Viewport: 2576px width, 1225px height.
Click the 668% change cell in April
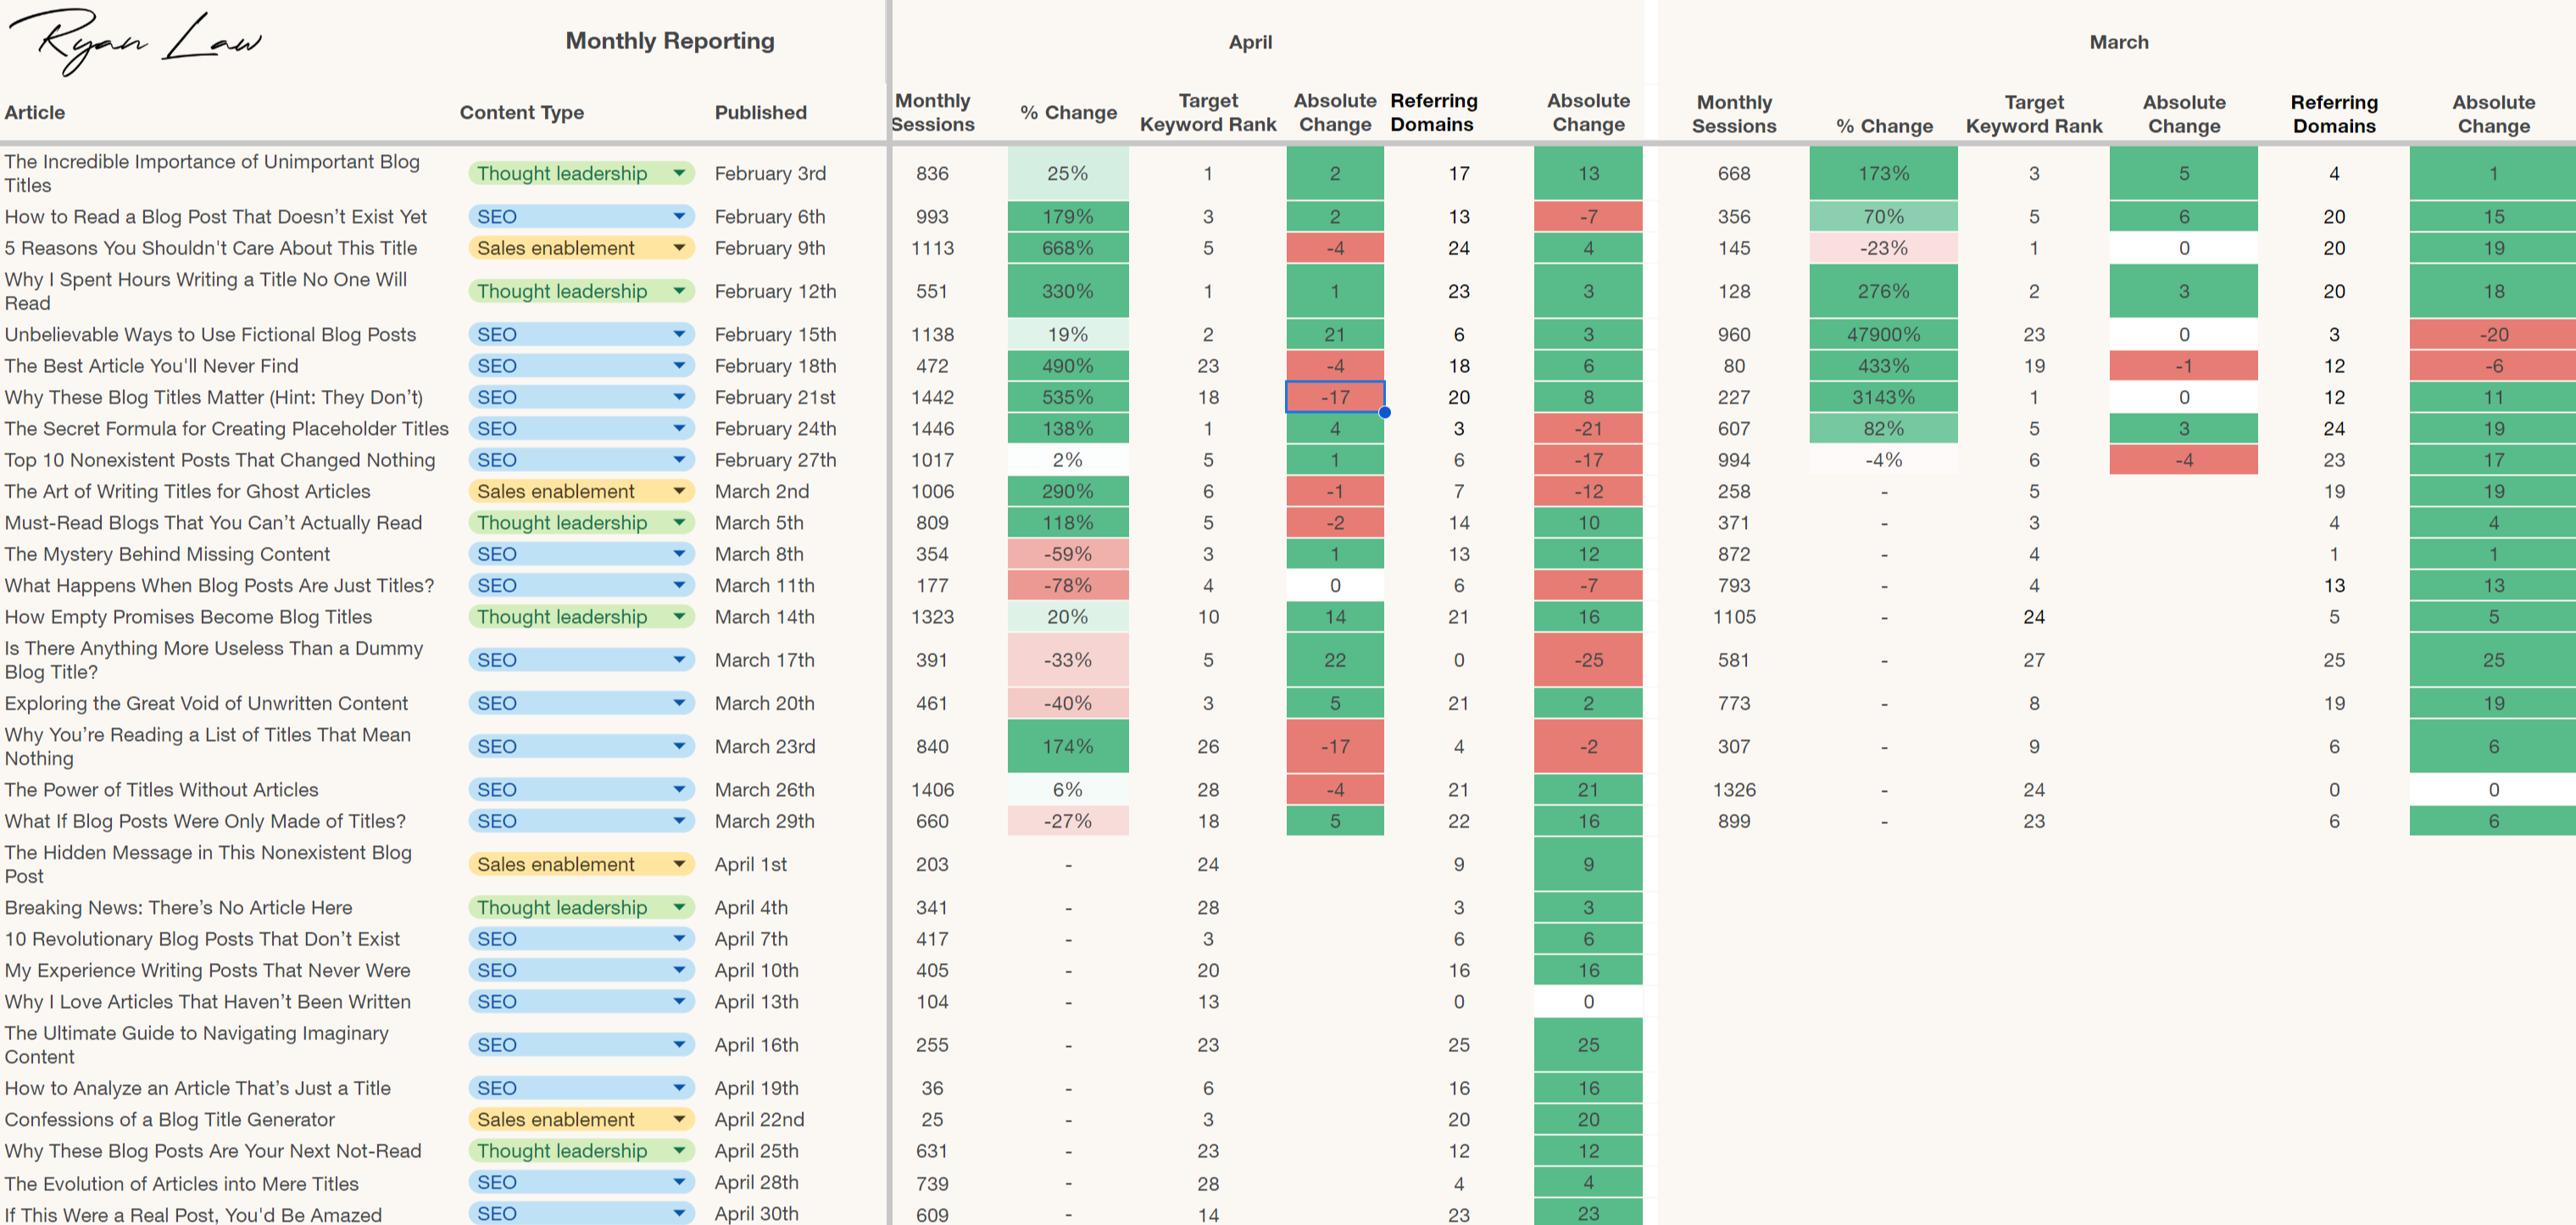[1067, 248]
